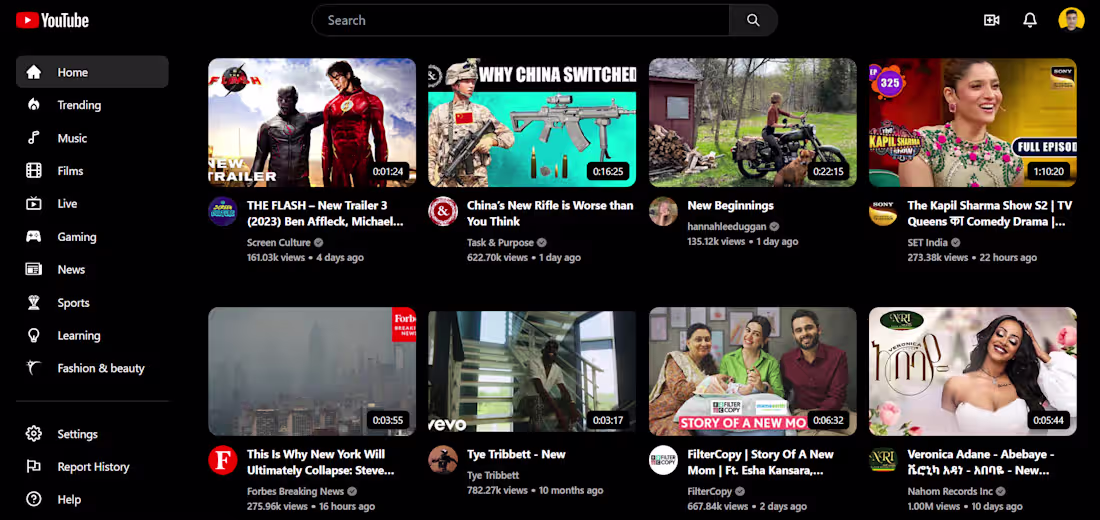This screenshot has width=1100, height=520.
Task: Open the News label in sidebar
Action: point(72,269)
